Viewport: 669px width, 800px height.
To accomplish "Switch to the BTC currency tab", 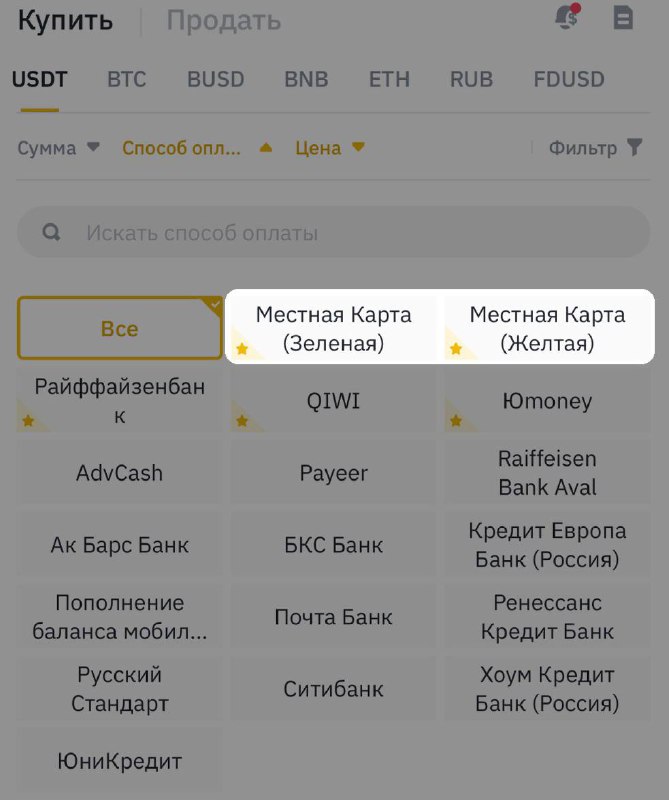I will [127, 80].
